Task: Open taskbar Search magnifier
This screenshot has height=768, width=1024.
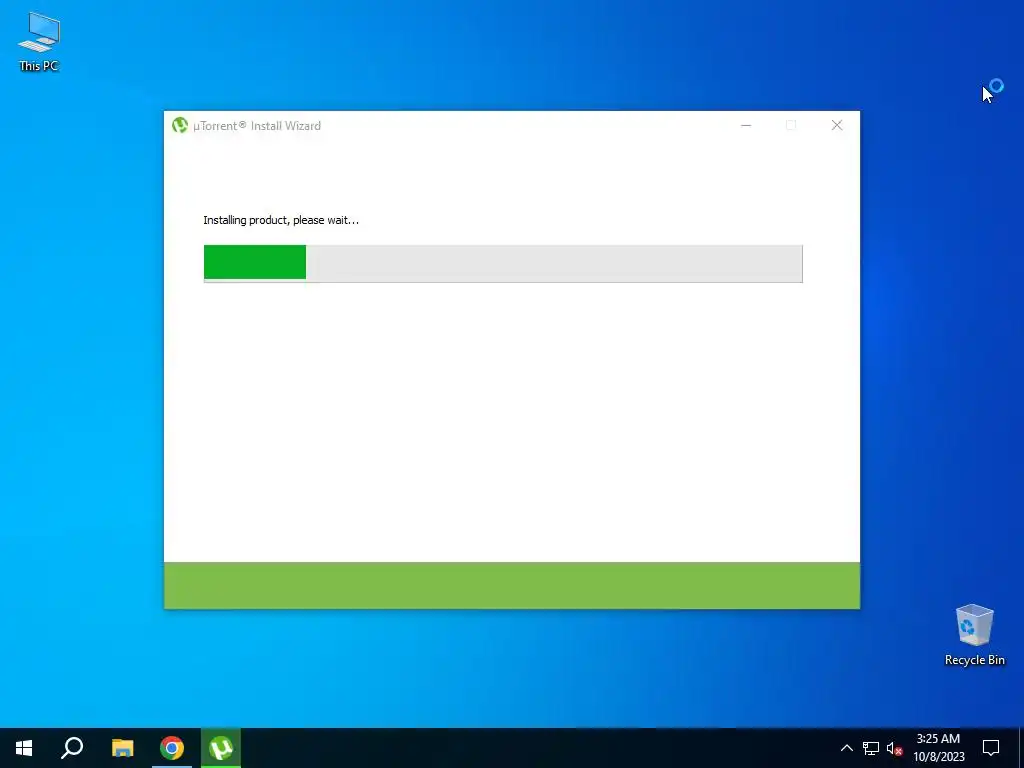Action: point(72,748)
